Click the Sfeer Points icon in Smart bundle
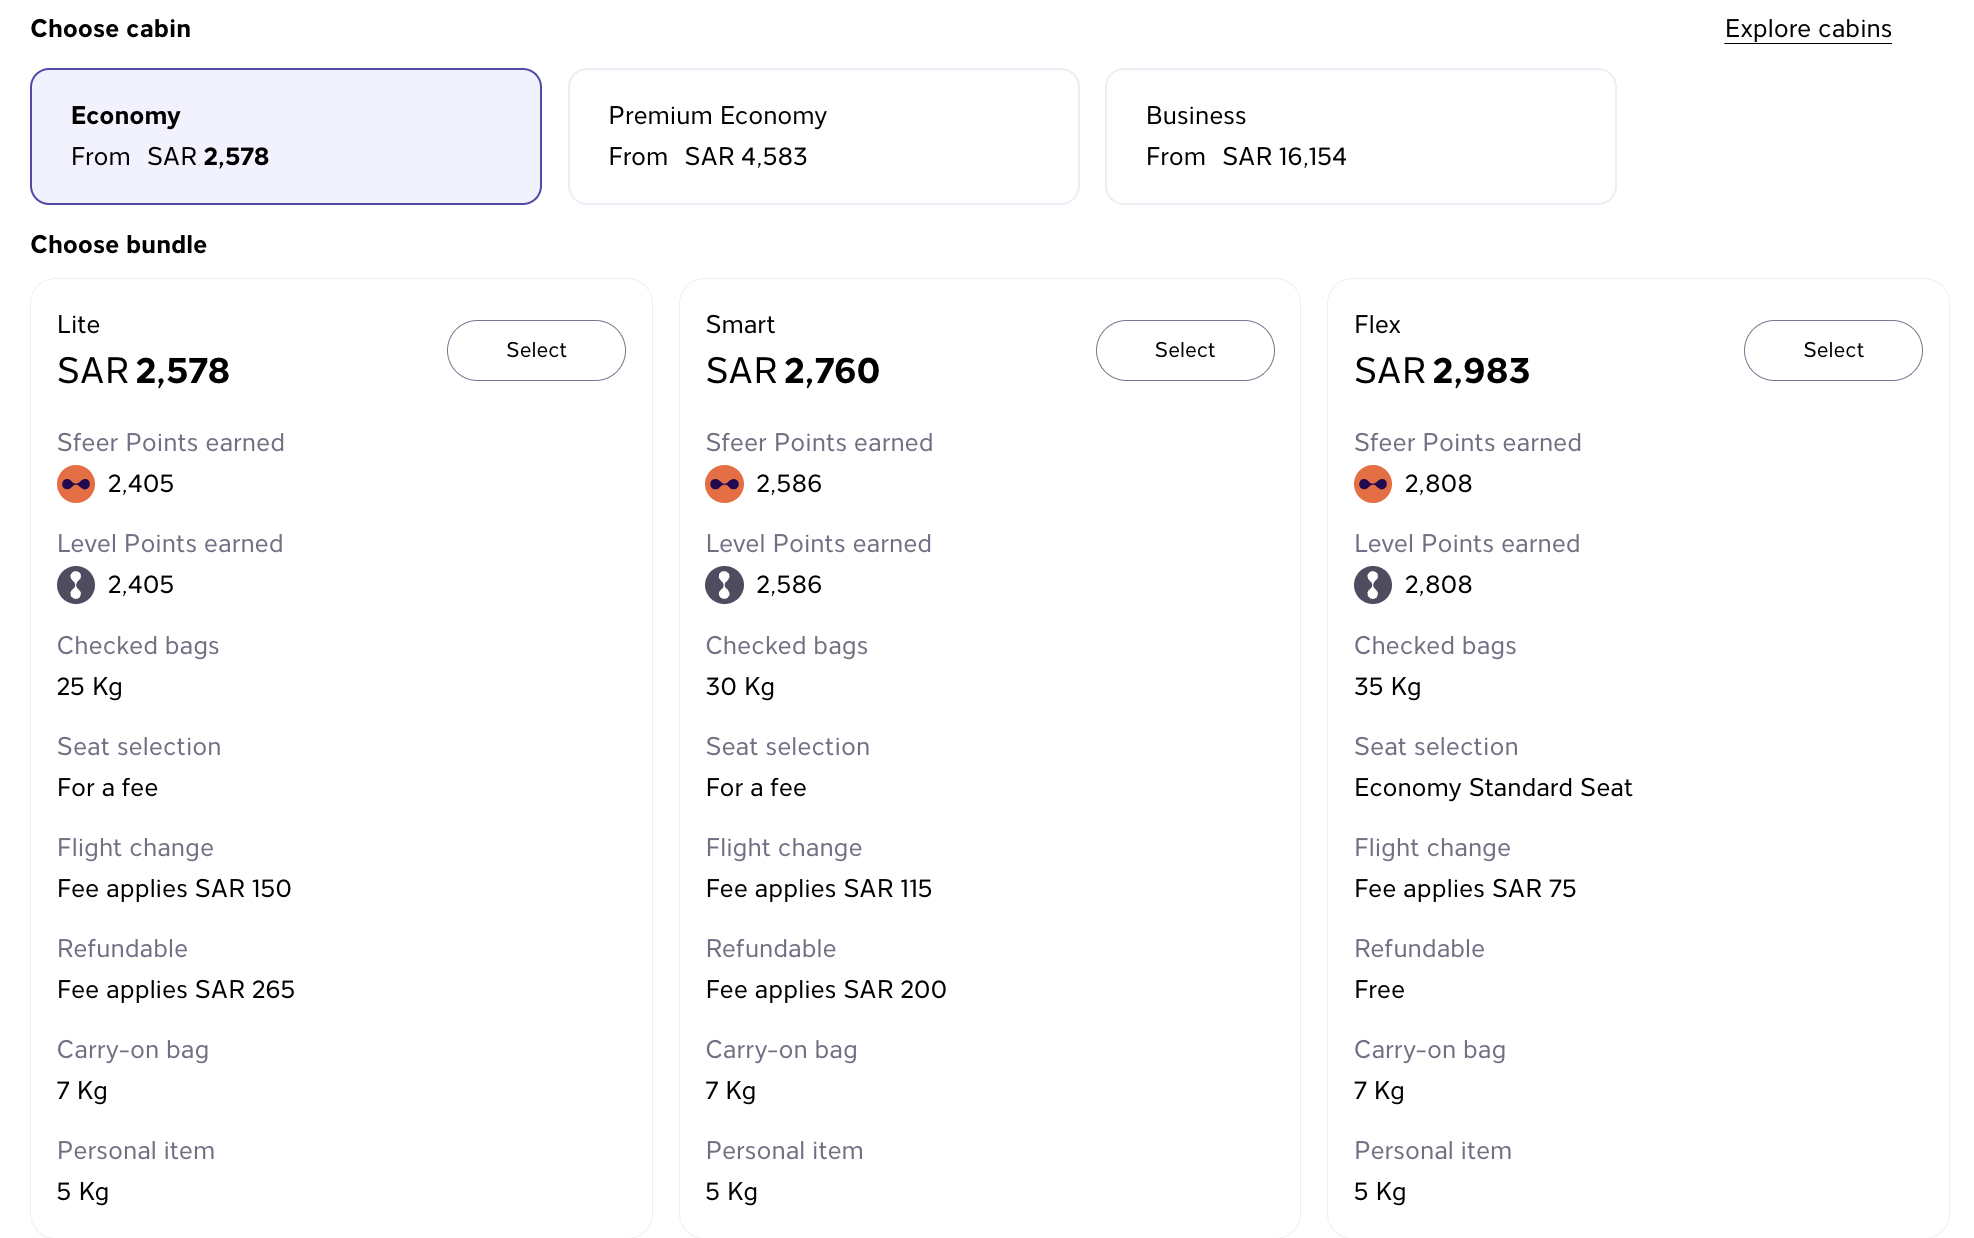Viewport: 1974px width, 1238px height. tap(725, 484)
